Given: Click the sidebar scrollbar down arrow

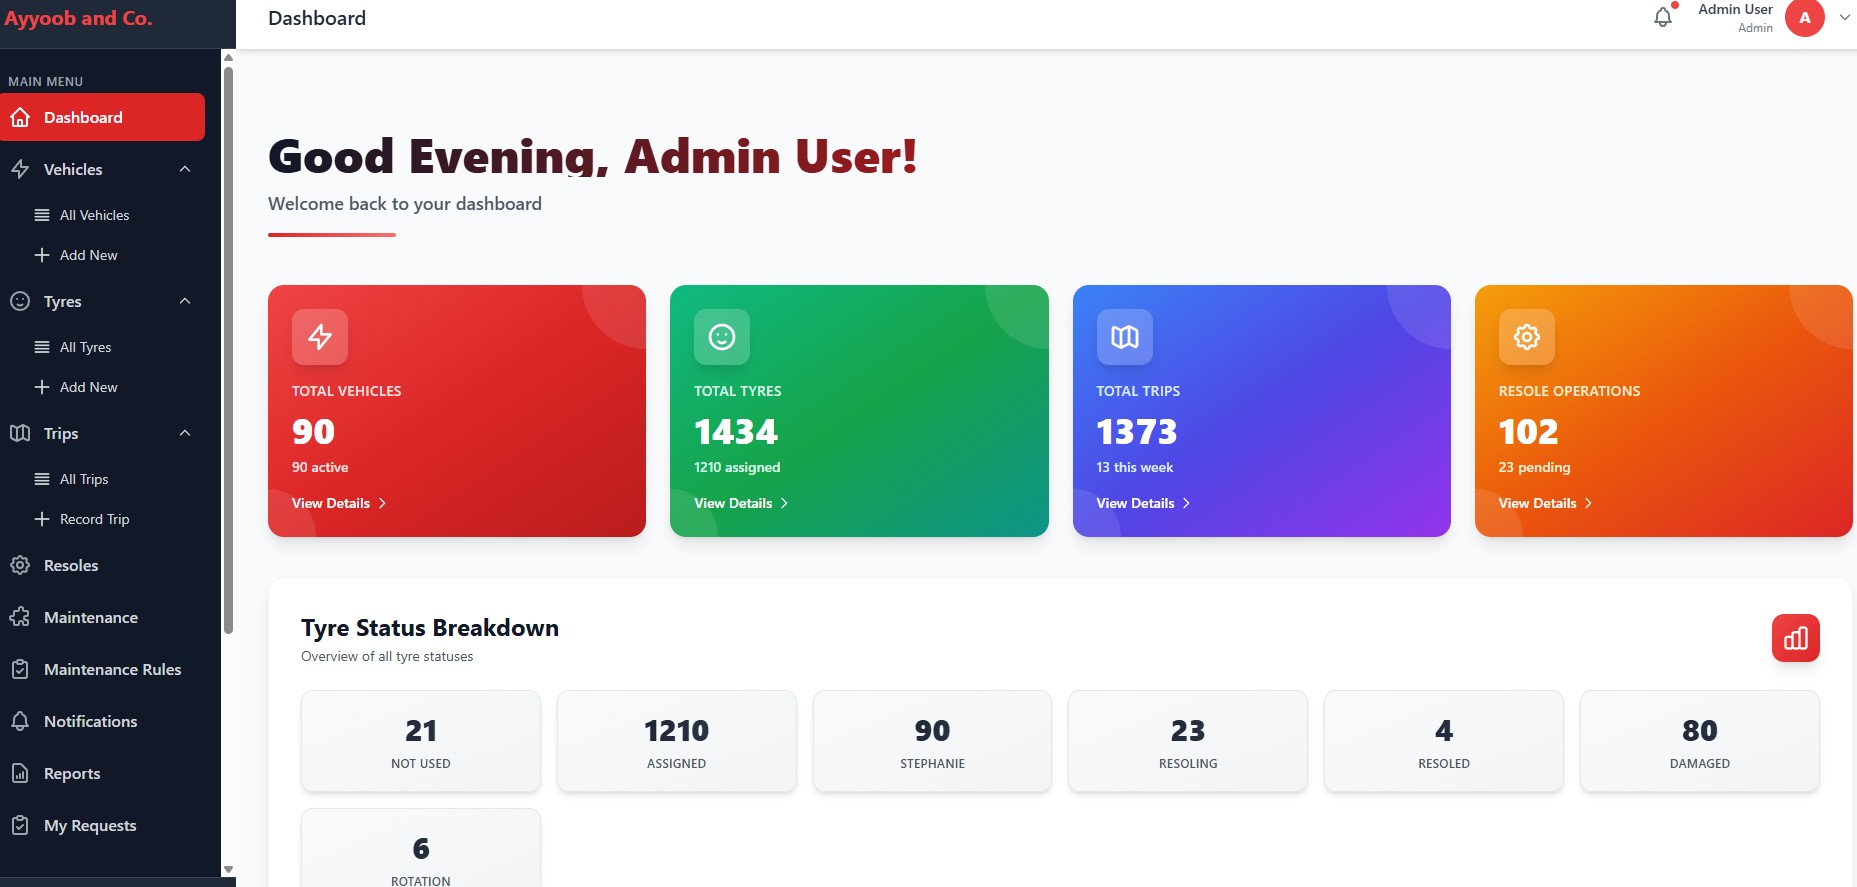Looking at the screenshot, I should [228, 869].
